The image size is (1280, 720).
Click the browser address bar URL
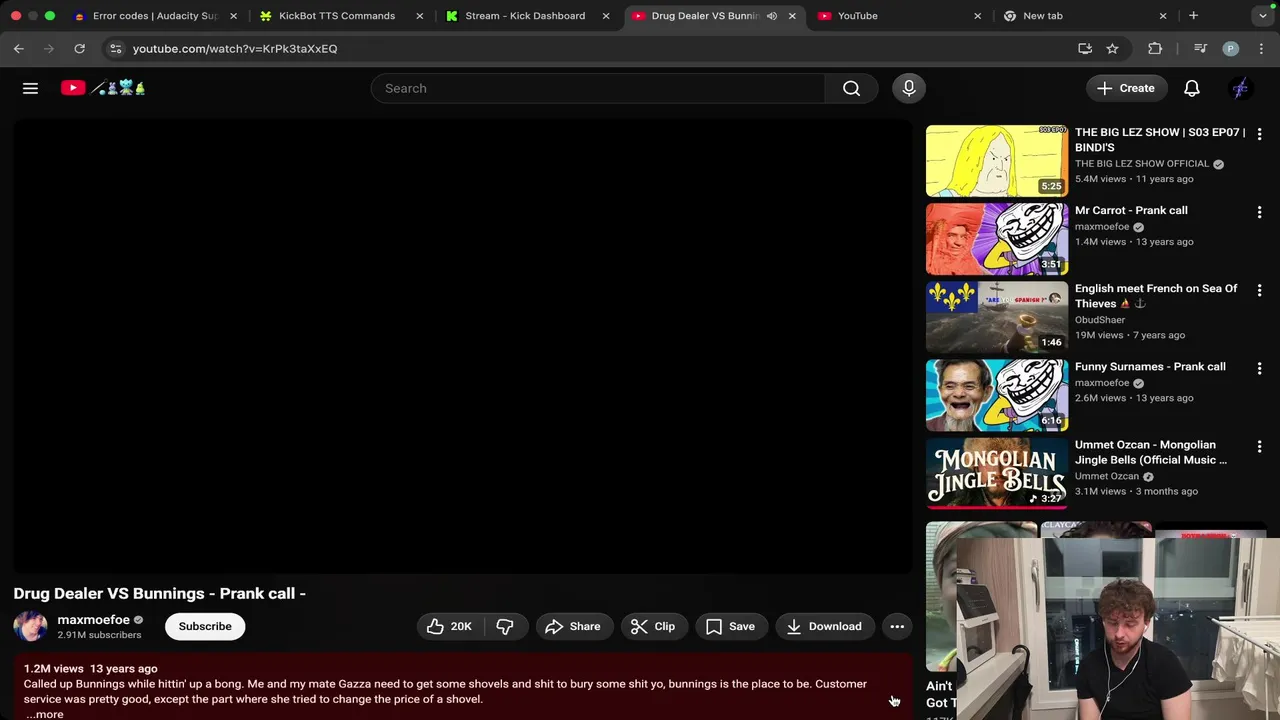click(235, 48)
